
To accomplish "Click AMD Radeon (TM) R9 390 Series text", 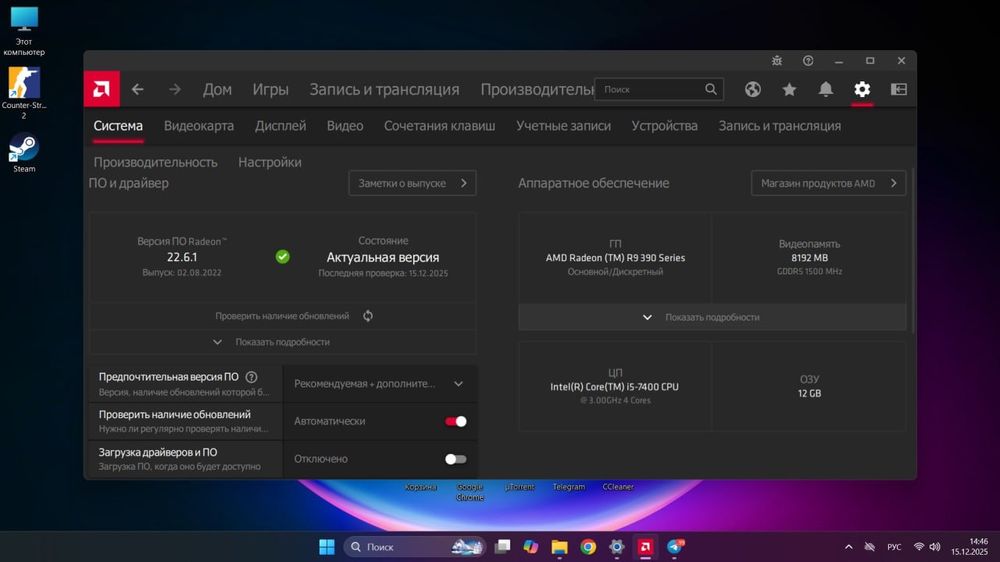I will click(615, 258).
